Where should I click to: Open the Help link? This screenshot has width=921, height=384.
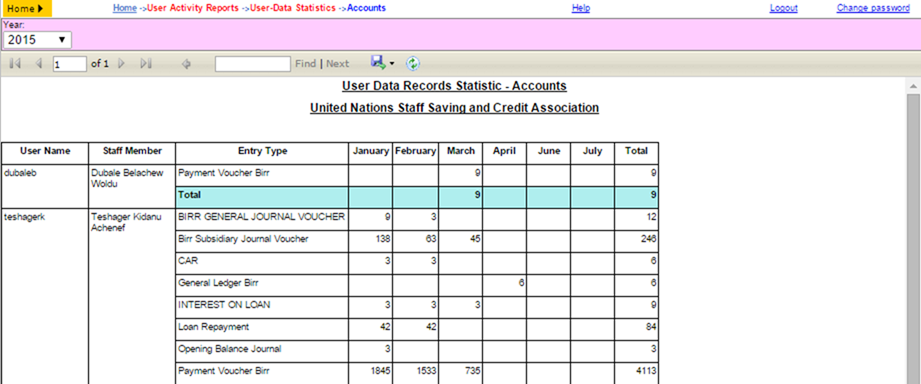pyautogui.click(x=581, y=8)
